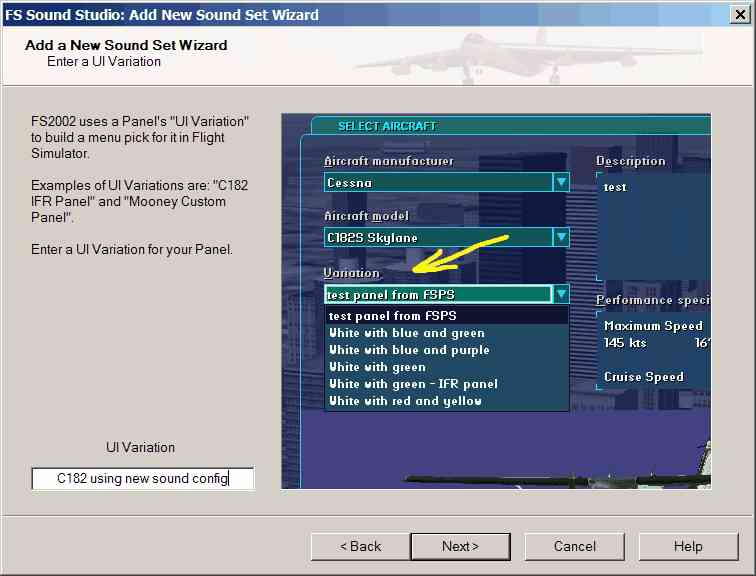Choose 'White with red and yellow'
Viewport: 756px width, 576px height.
click(x=447, y=401)
